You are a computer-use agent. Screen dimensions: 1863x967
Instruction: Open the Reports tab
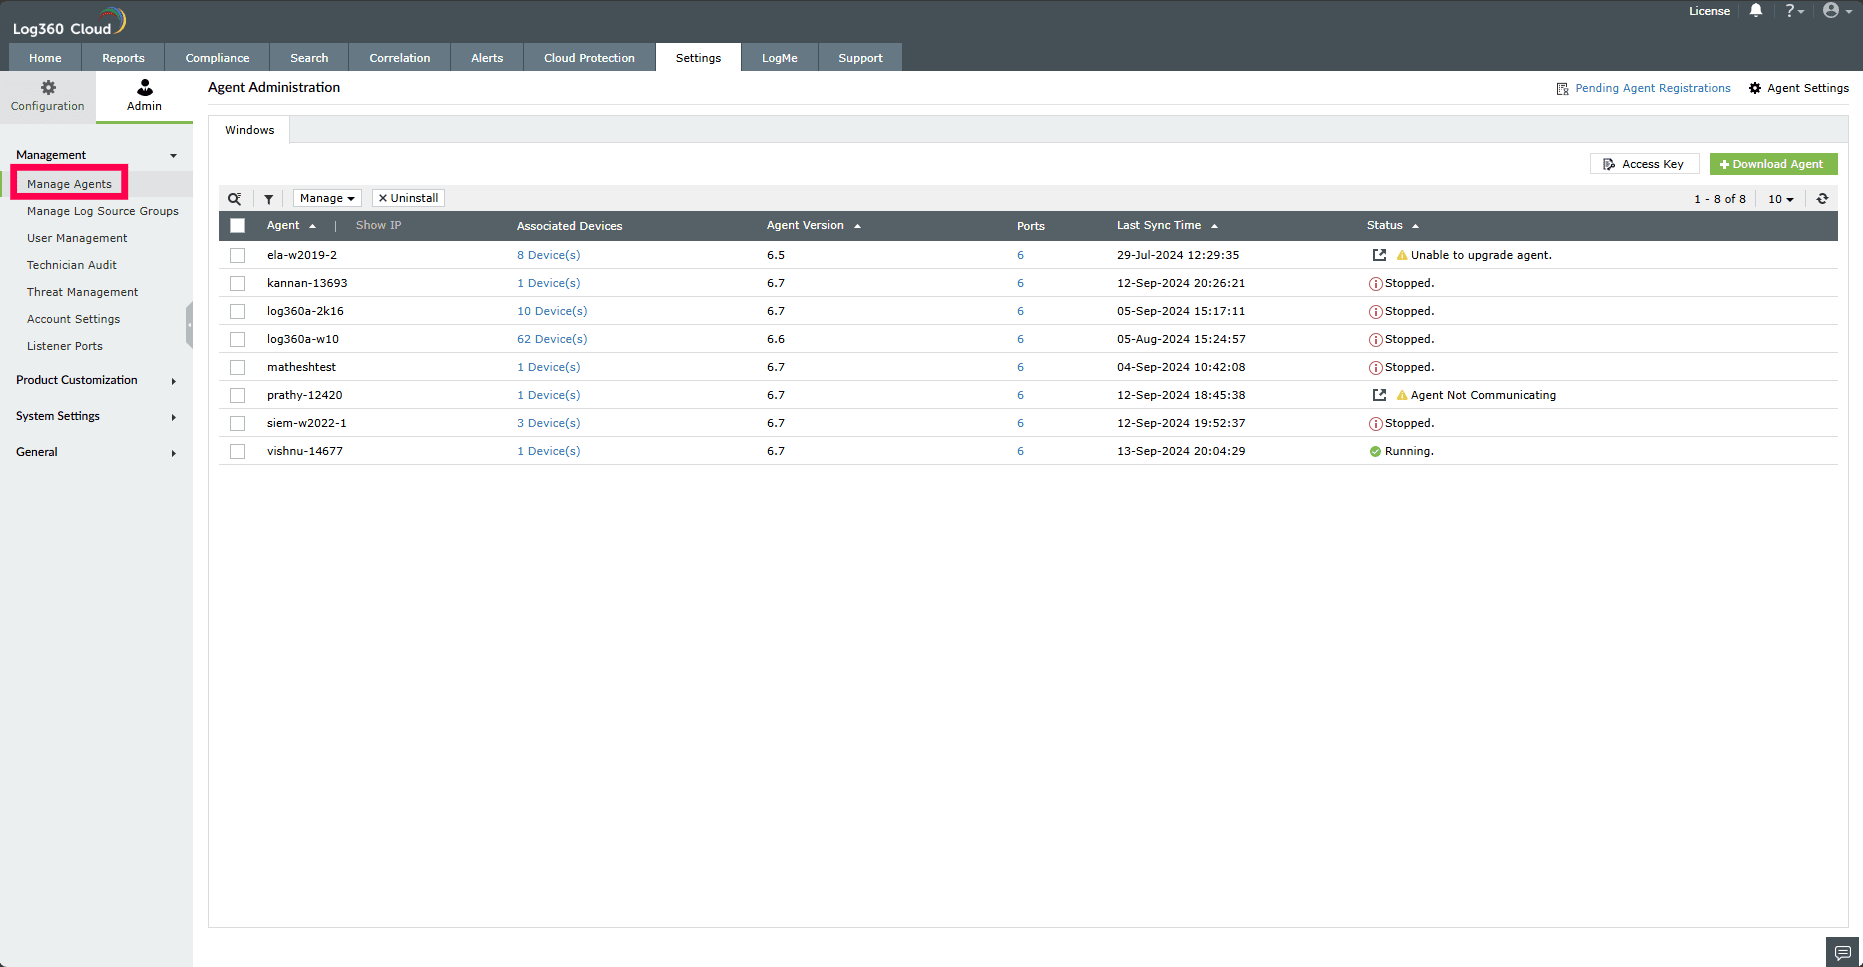click(123, 58)
